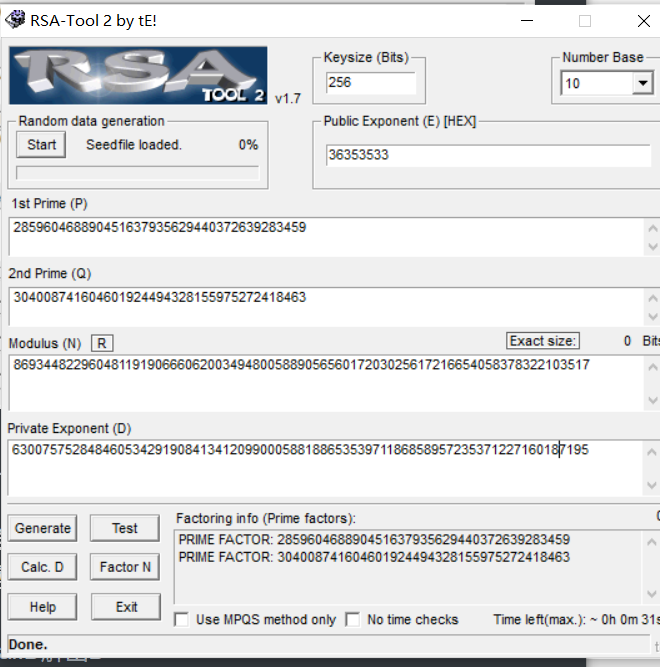Click the Exact size button
660x667 pixels.
(543, 341)
